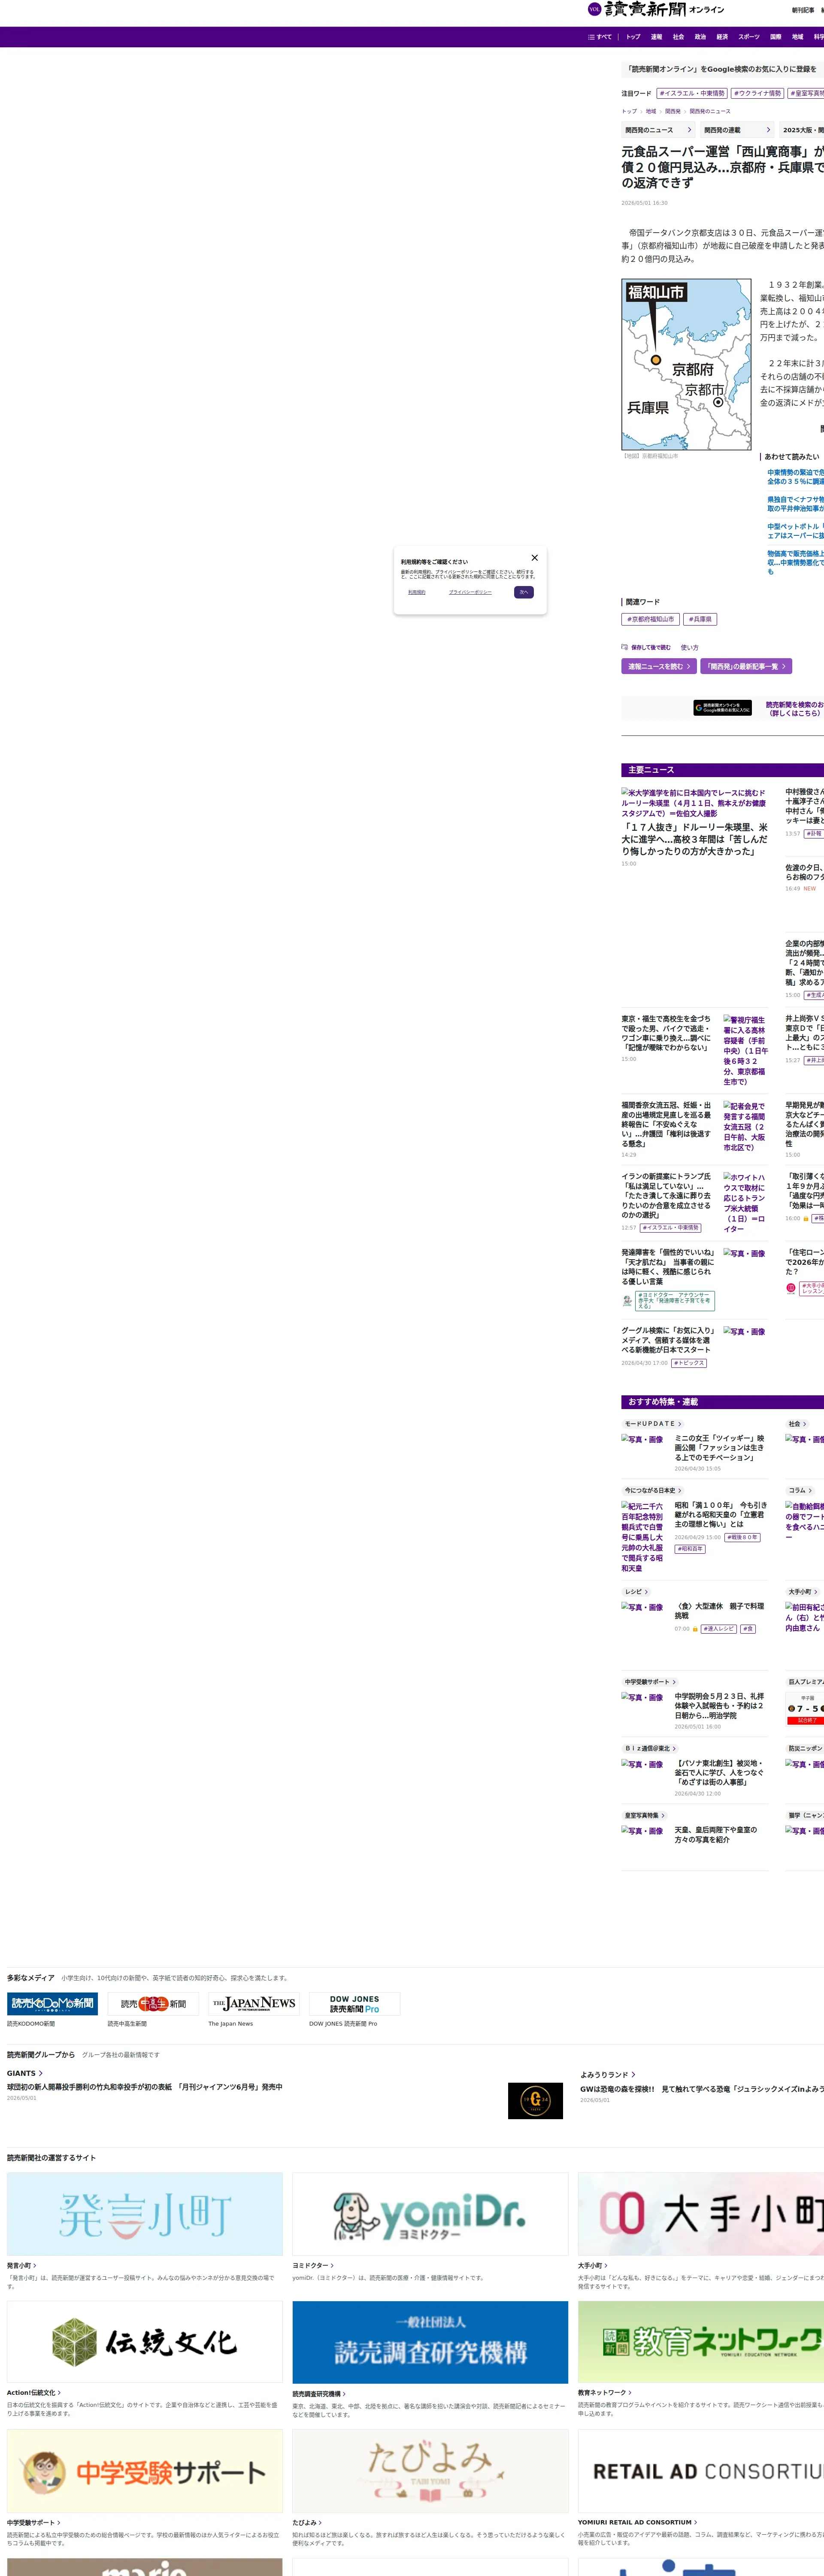Open the 大型連休 親子で料理挑戦 article
This screenshot has width=824, height=2576.
pyautogui.click(x=719, y=1611)
